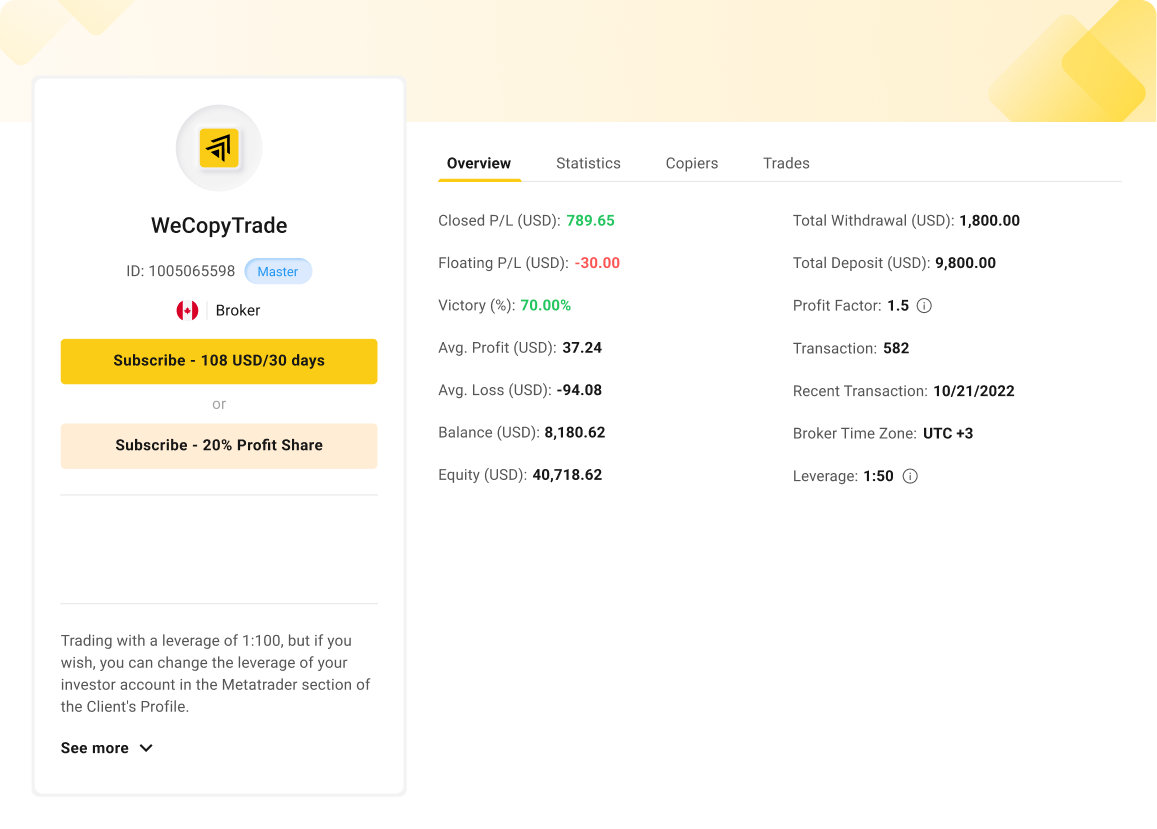Choose Subscribe - 20% Profit Share

219,446
